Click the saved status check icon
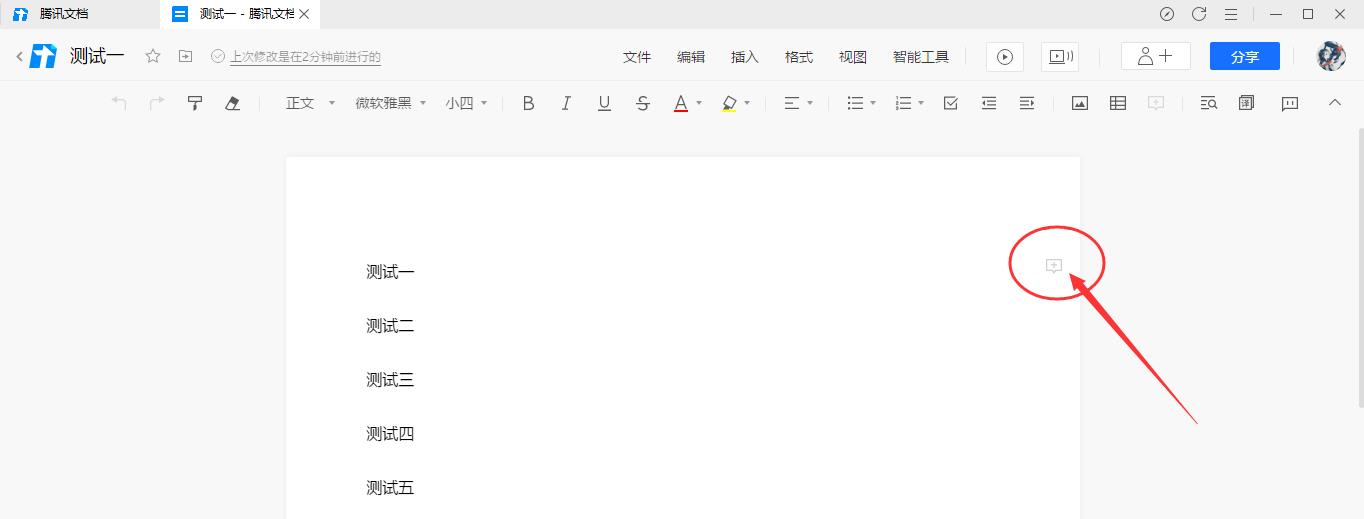The height and width of the screenshot is (519, 1364). click(218, 57)
